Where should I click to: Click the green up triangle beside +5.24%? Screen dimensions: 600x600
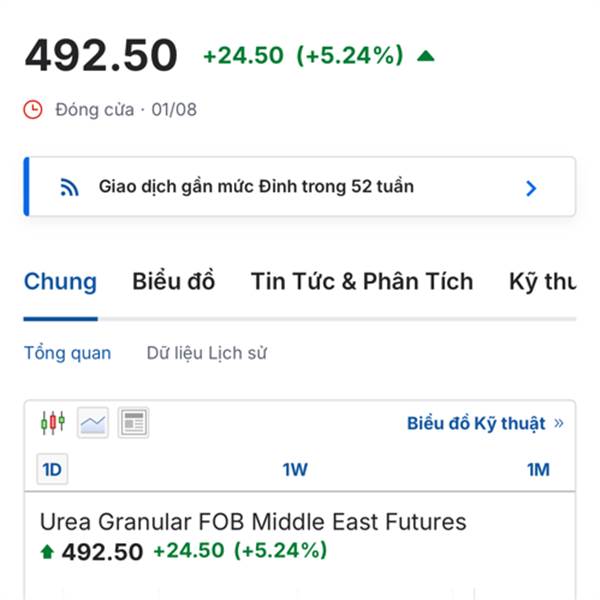pyautogui.click(x=426, y=56)
